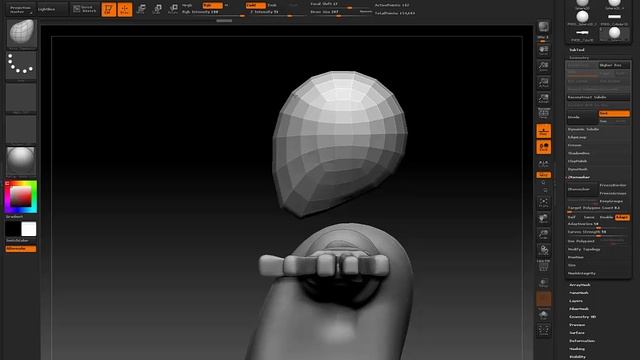This screenshot has height=360, width=640.
Task: Expand Crease subsection
Action: [574, 145]
